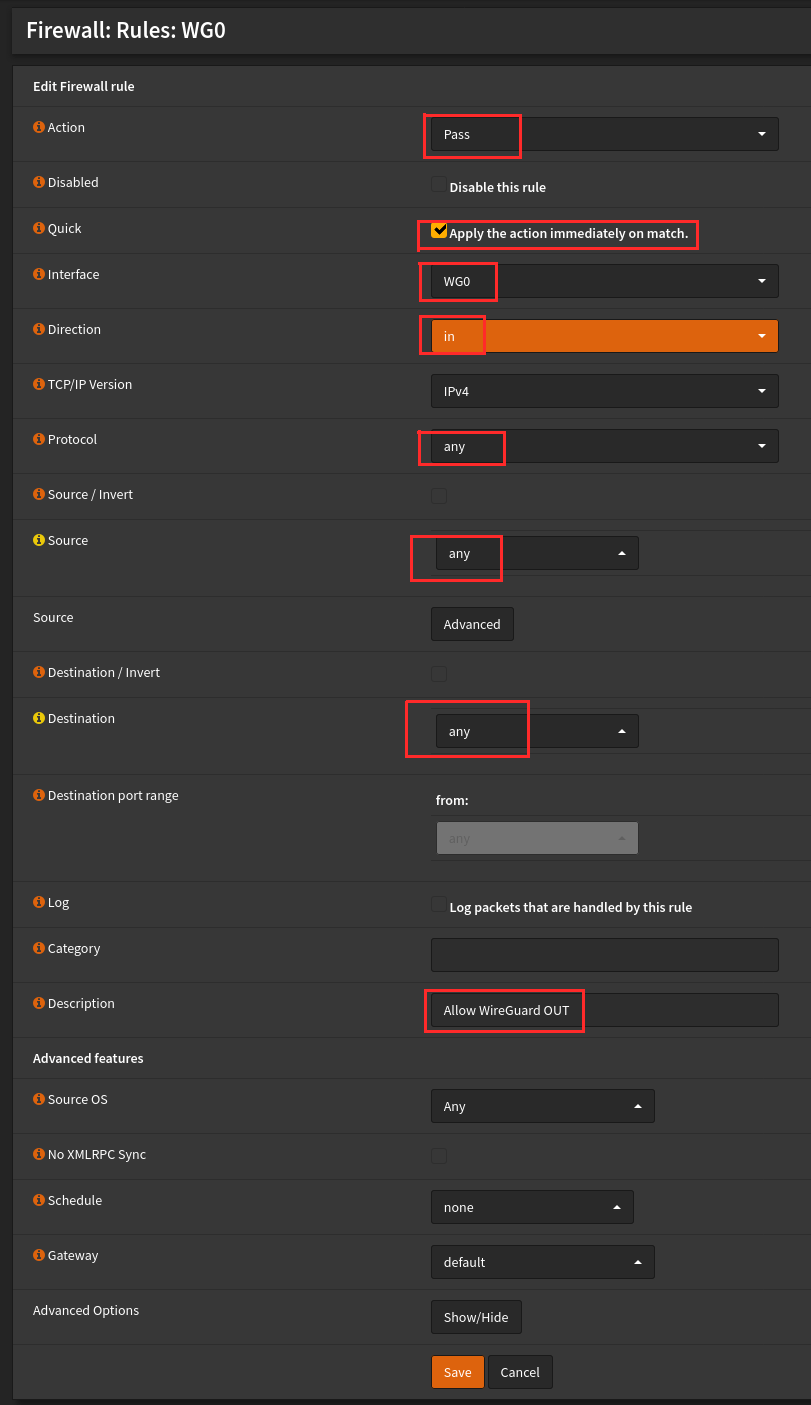Click the info icon next to Action
Viewport: 811px width, 1405px height.
pos(39,127)
